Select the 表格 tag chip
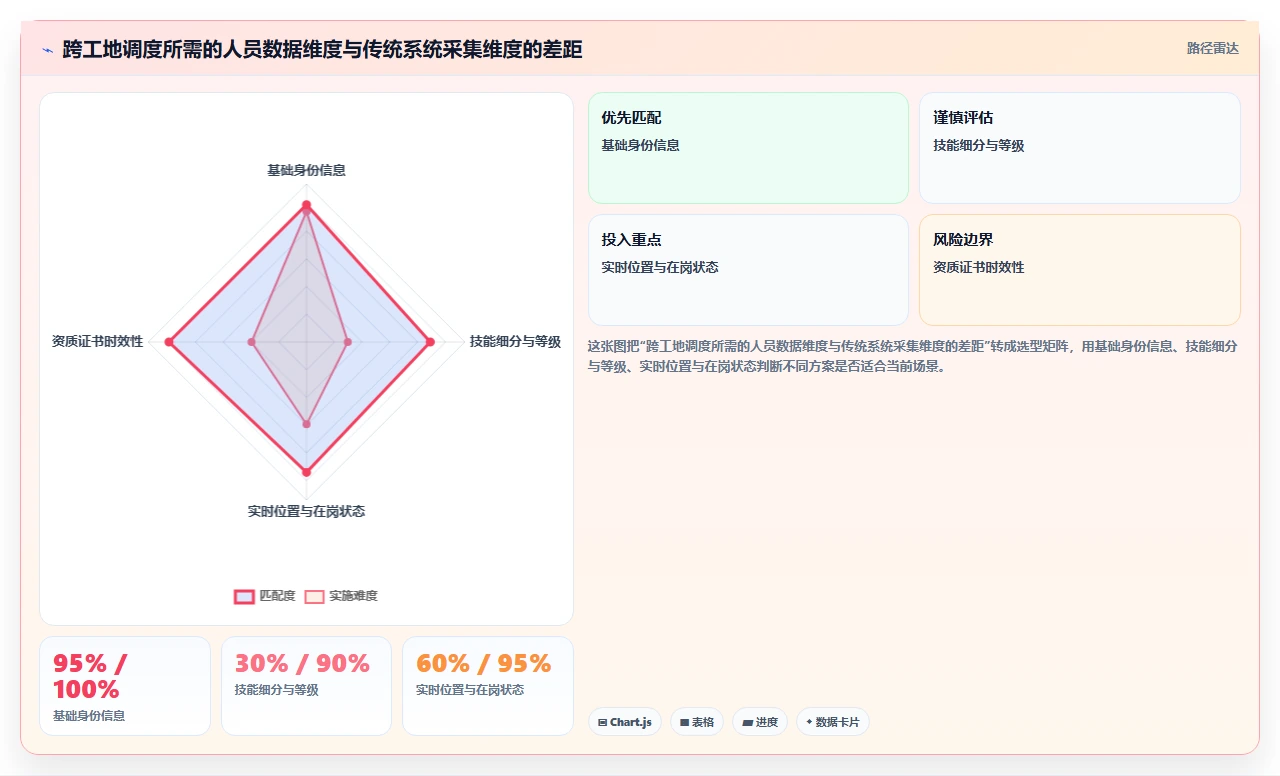This screenshot has width=1280, height=776. coord(697,722)
